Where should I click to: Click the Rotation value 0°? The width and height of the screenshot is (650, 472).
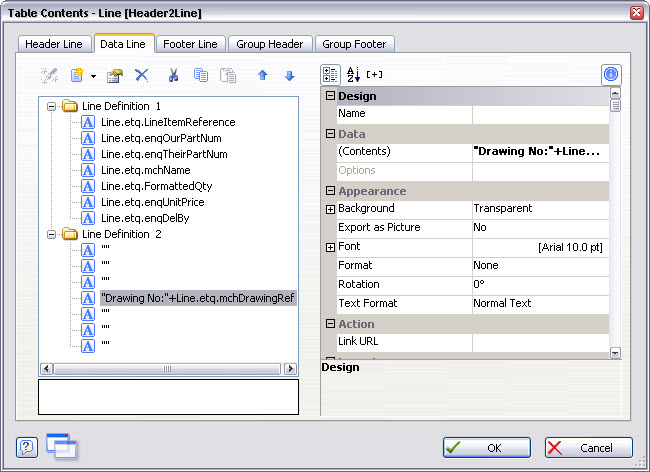pyautogui.click(x=540, y=285)
